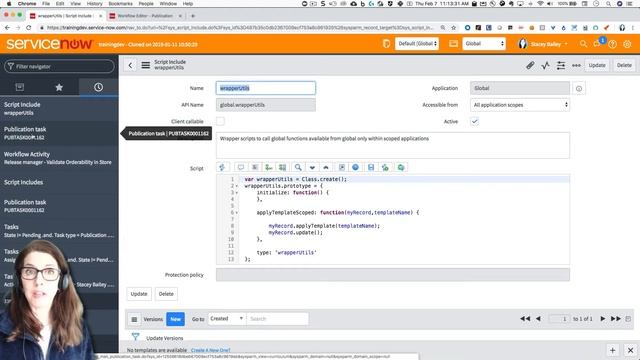This screenshot has width=640, height=360.
Task: Reload the page in Chrome
Action: tap(29, 28)
